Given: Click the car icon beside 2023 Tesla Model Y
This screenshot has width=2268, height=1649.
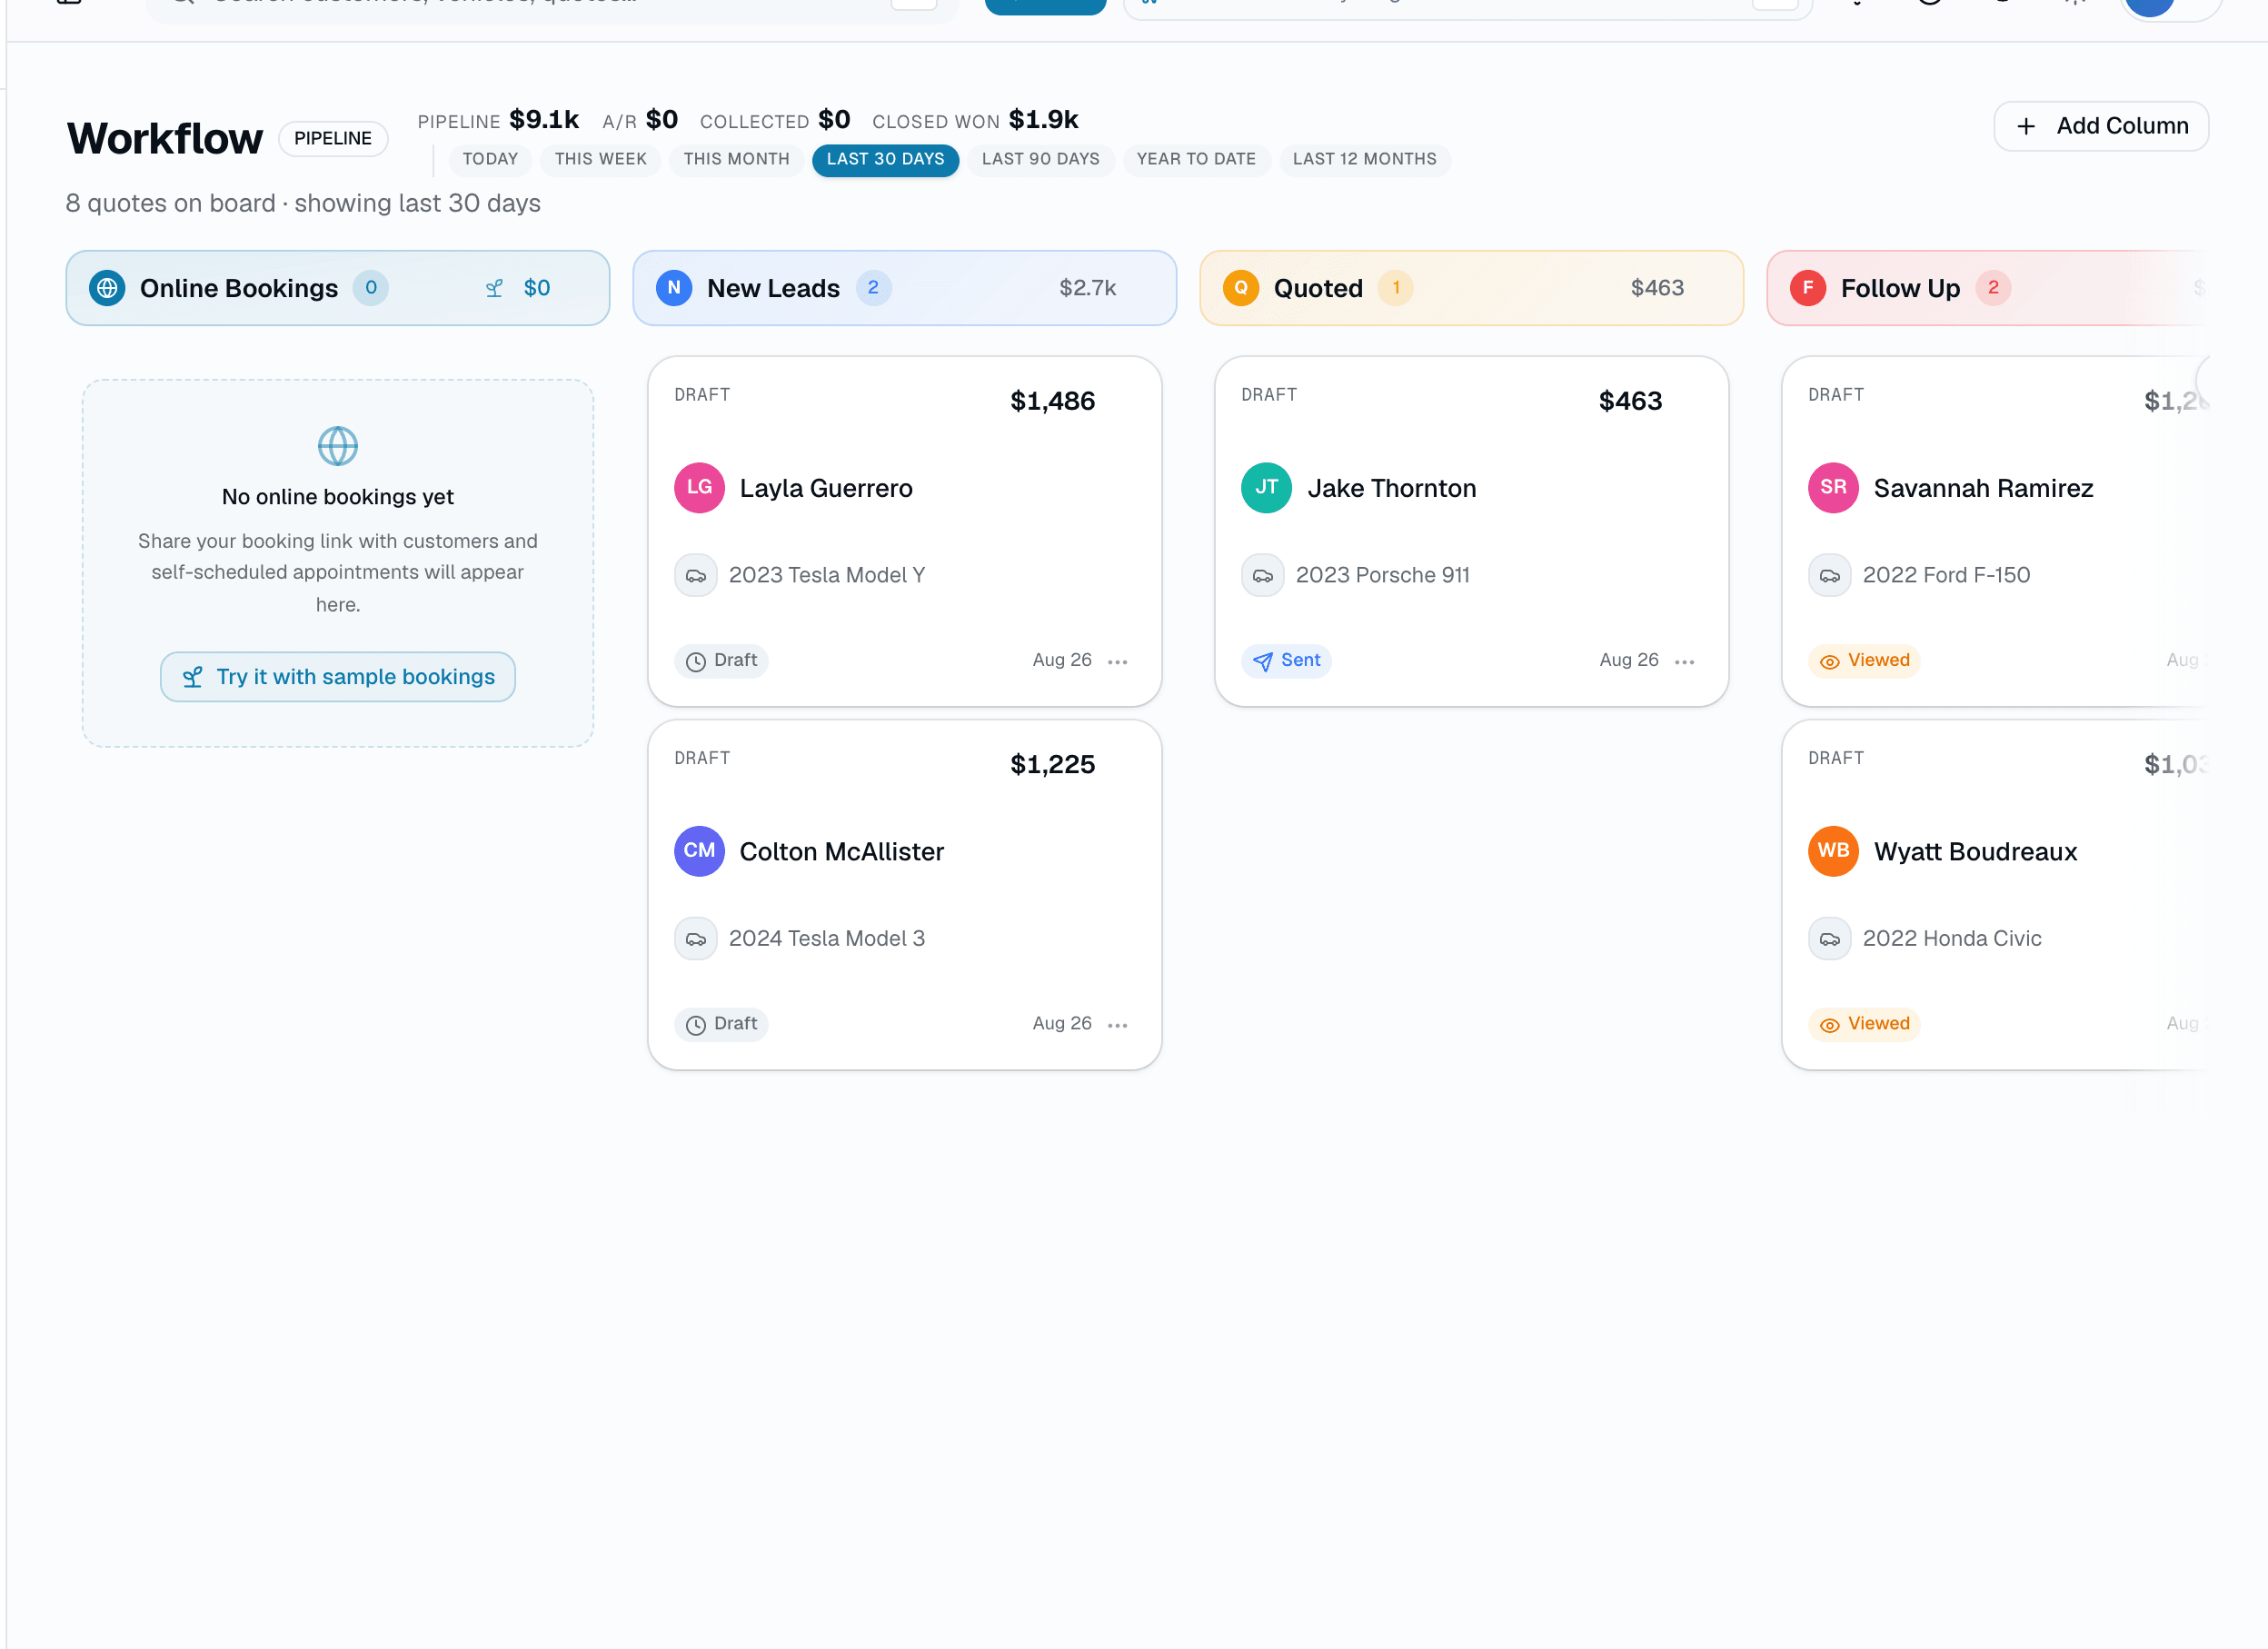Looking at the screenshot, I should click(x=696, y=576).
